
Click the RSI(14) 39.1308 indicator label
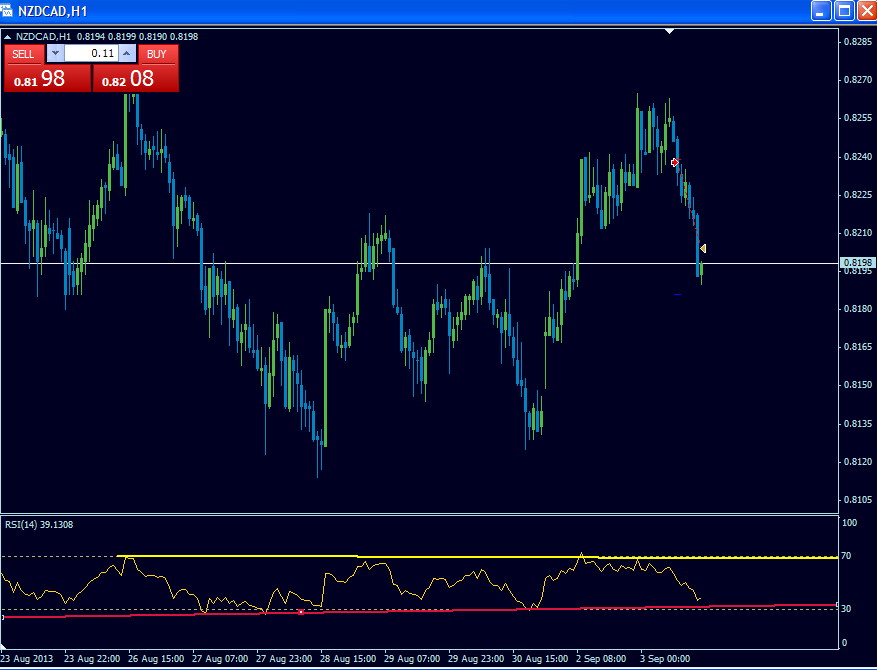39,525
